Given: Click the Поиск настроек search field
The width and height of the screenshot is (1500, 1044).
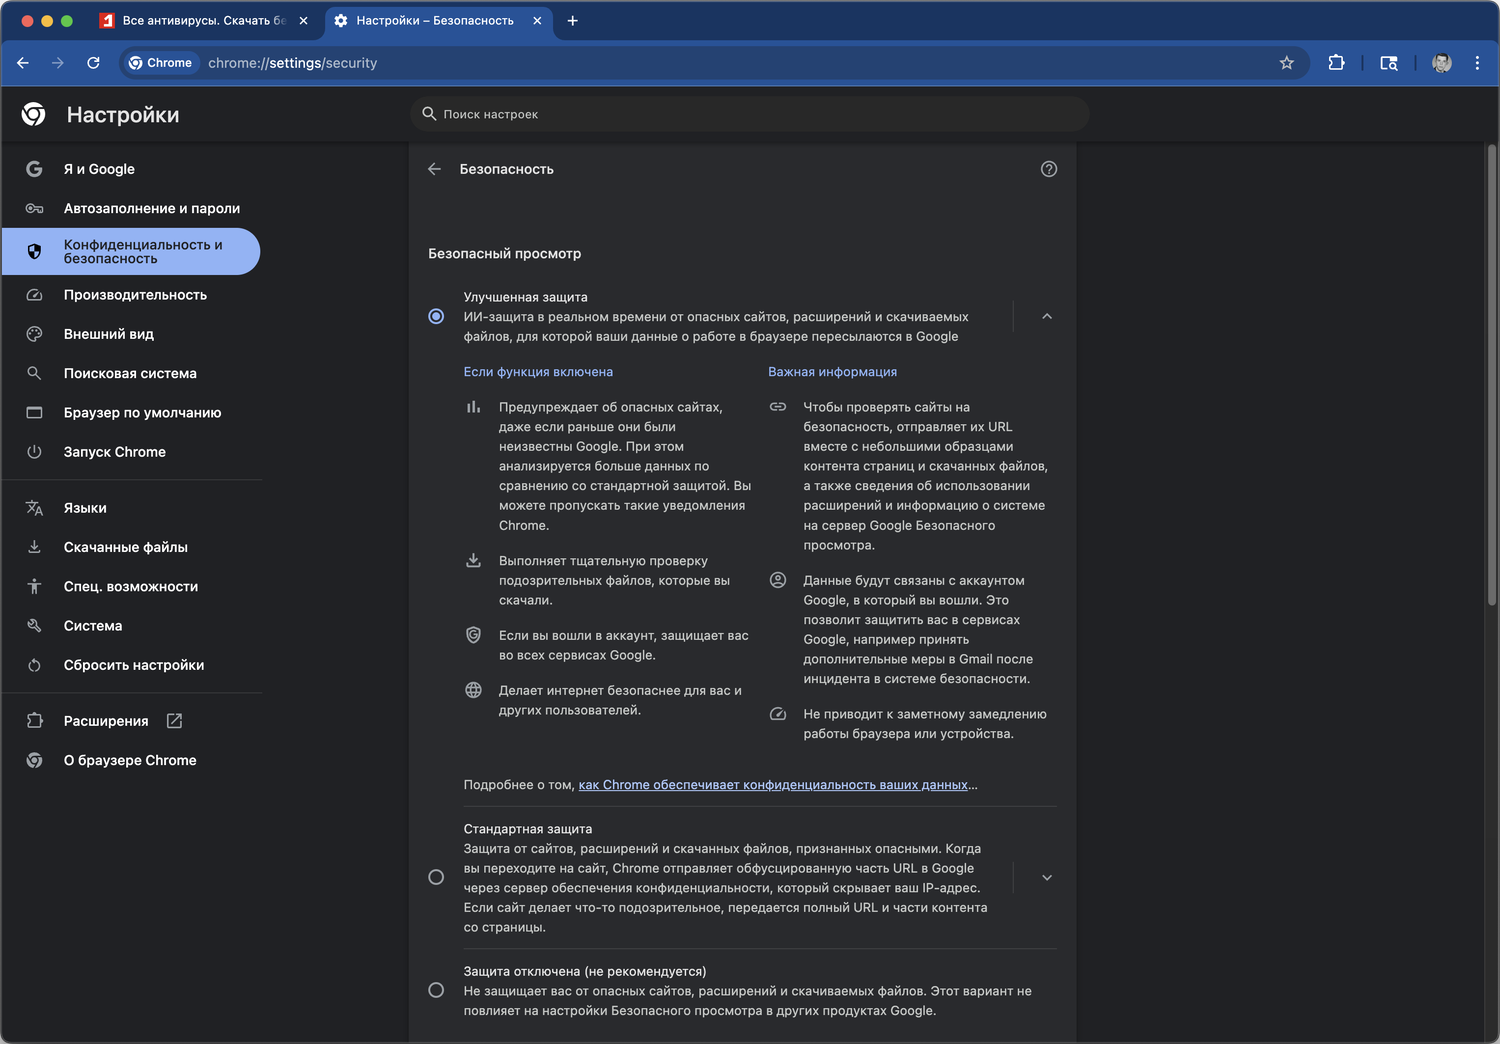Looking at the screenshot, I should click(x=750, y=114).
